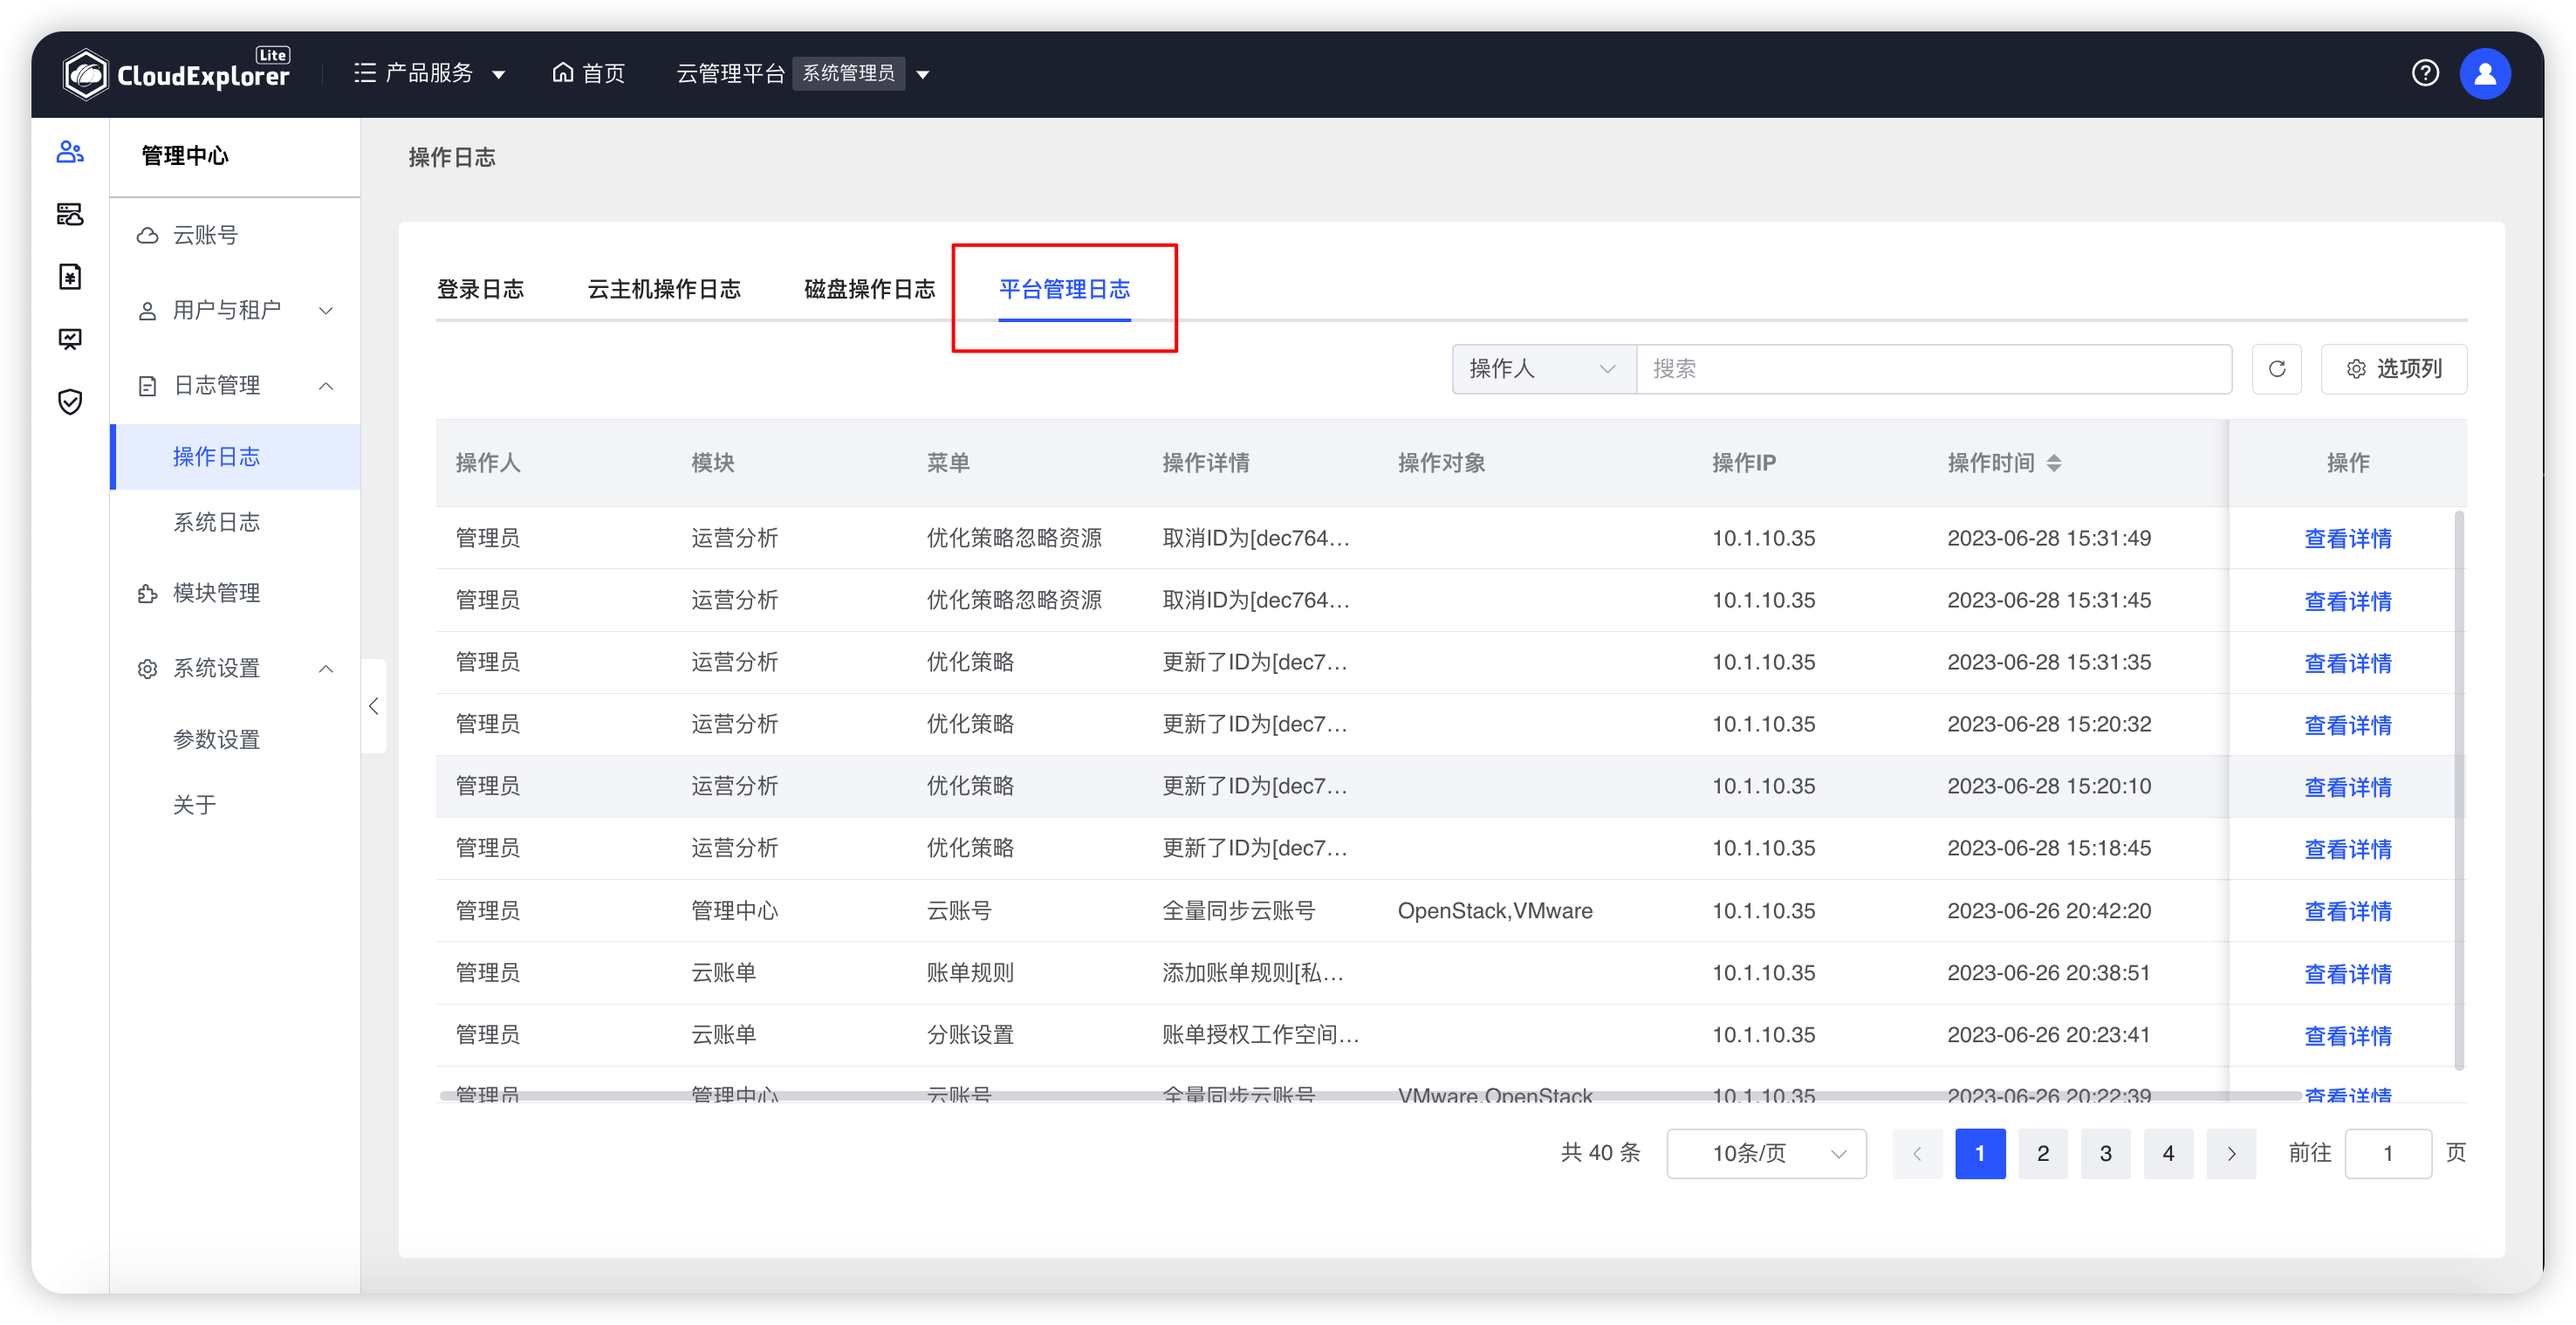The height and width of the screenshot is (1325, 2576).
Task: Click the 操作详情 column header
Action: point(1205,463)
